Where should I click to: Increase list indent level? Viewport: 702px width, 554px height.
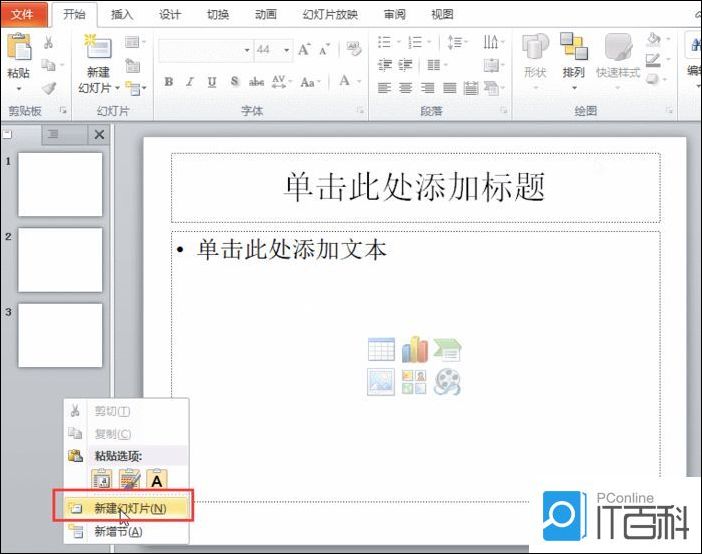[405, 65]
